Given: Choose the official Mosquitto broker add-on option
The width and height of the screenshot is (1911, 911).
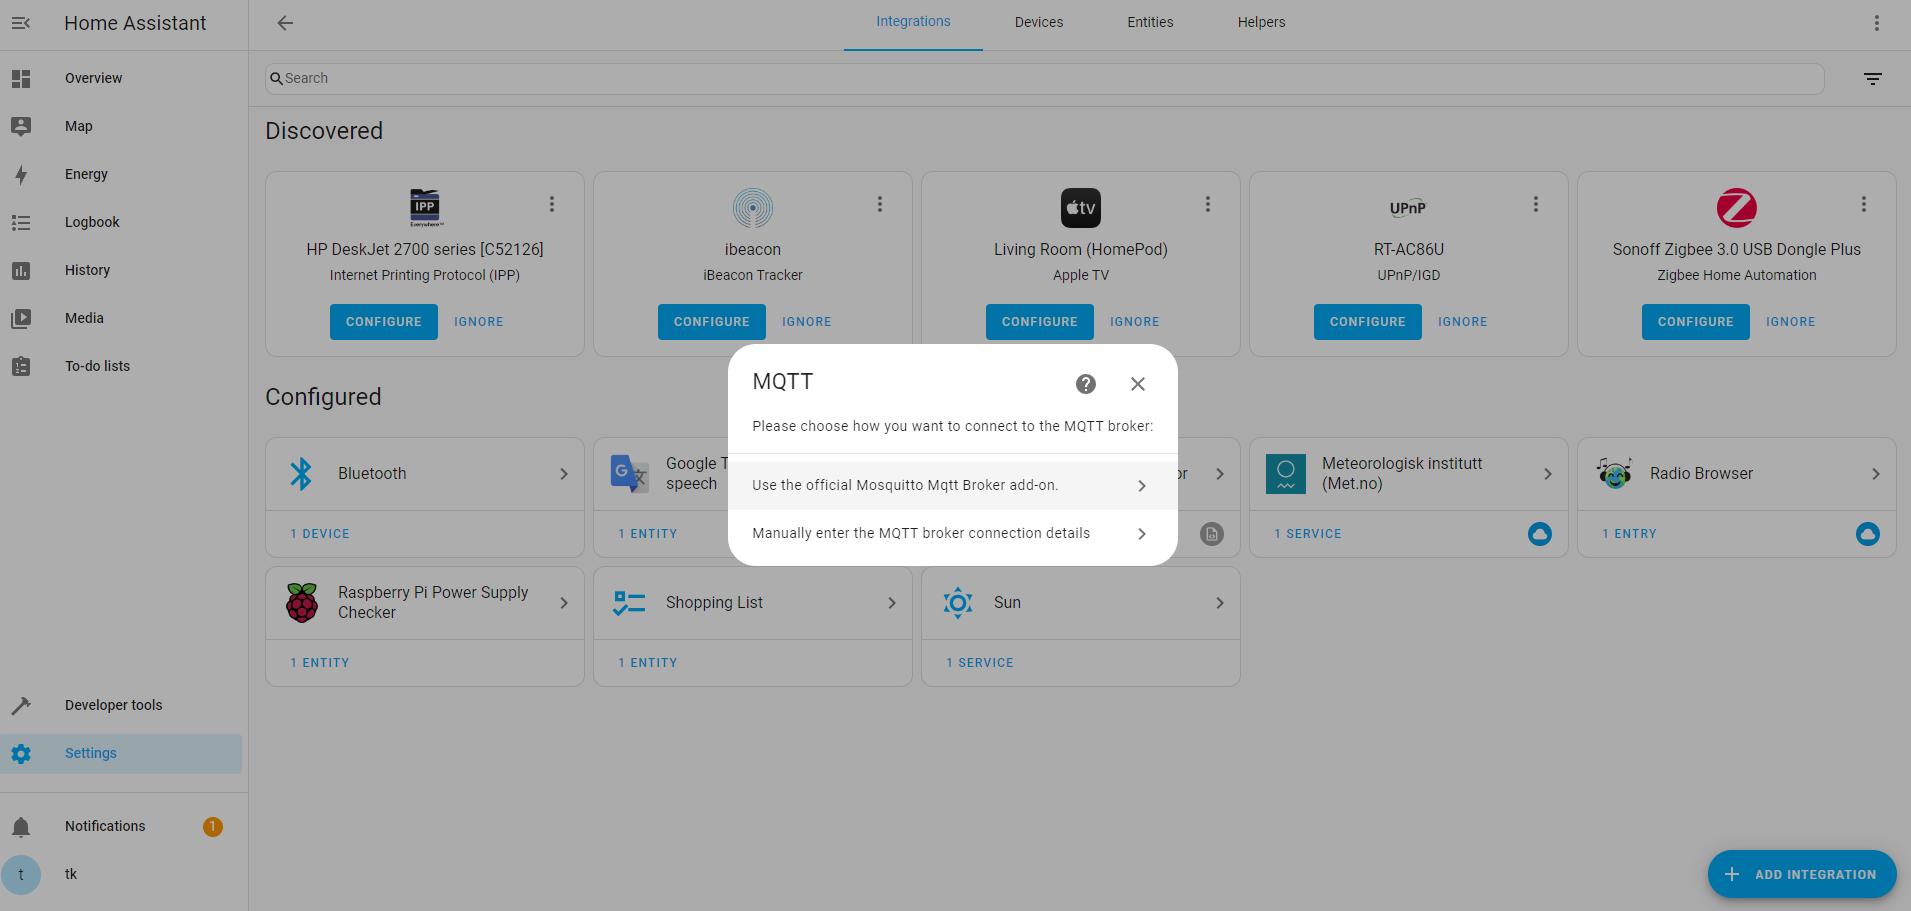Looking at the screenshot, I should click(951, 486).
